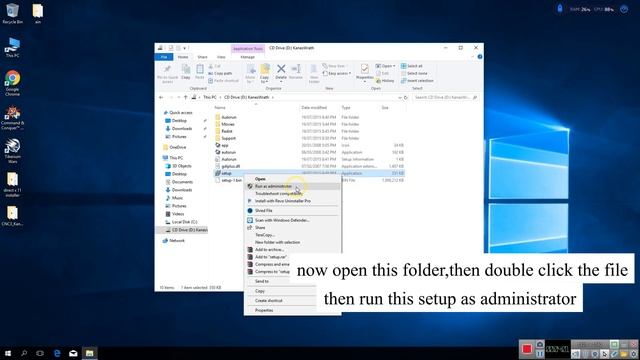Click Invert selection in the ribbon

(417, 81)
